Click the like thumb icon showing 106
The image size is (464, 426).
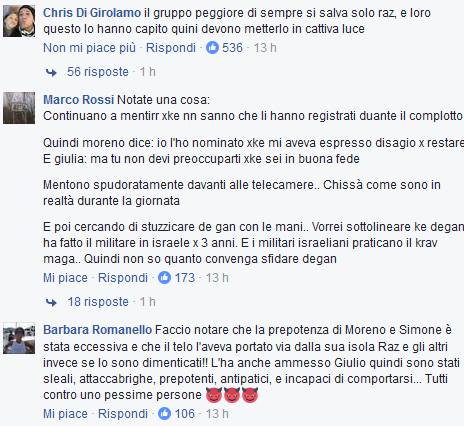click(164, 414)
